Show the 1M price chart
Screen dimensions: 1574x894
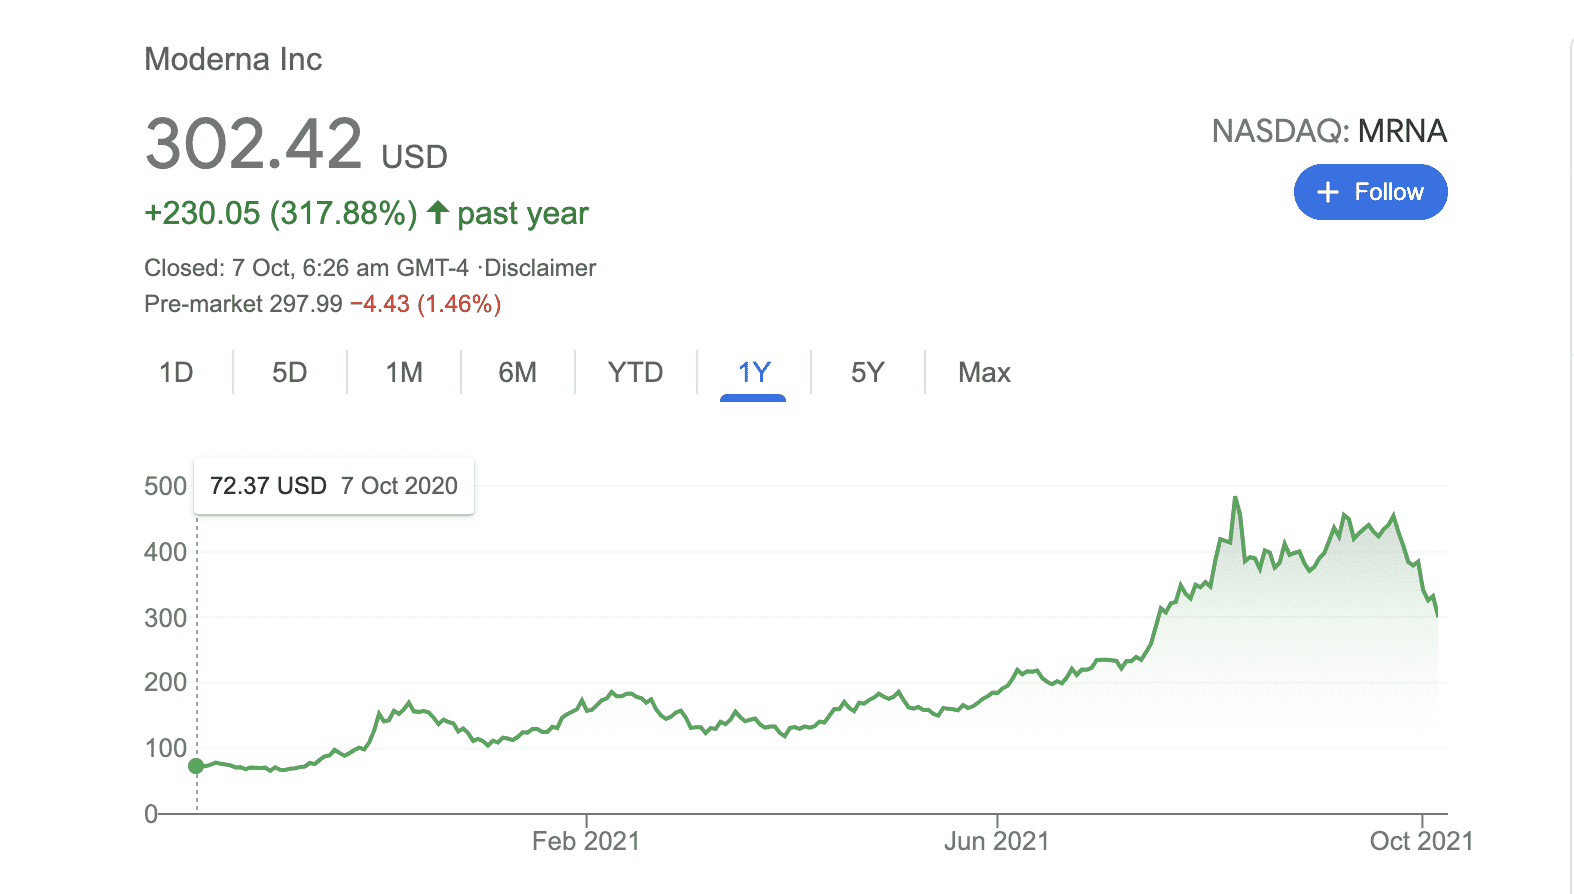[404, 373]
